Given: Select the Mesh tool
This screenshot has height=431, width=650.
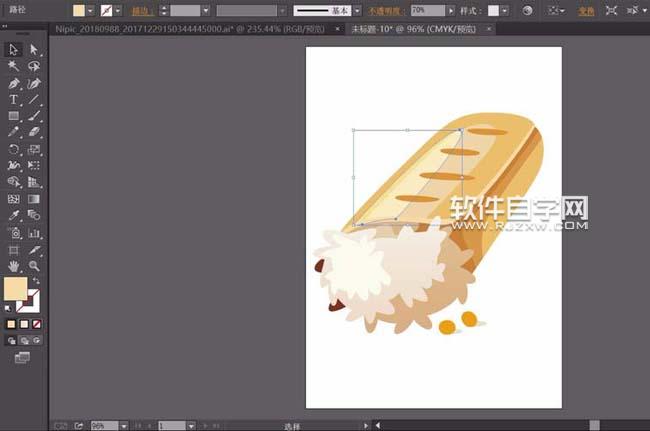Looking at the screenshot, I should pos(13,199).
